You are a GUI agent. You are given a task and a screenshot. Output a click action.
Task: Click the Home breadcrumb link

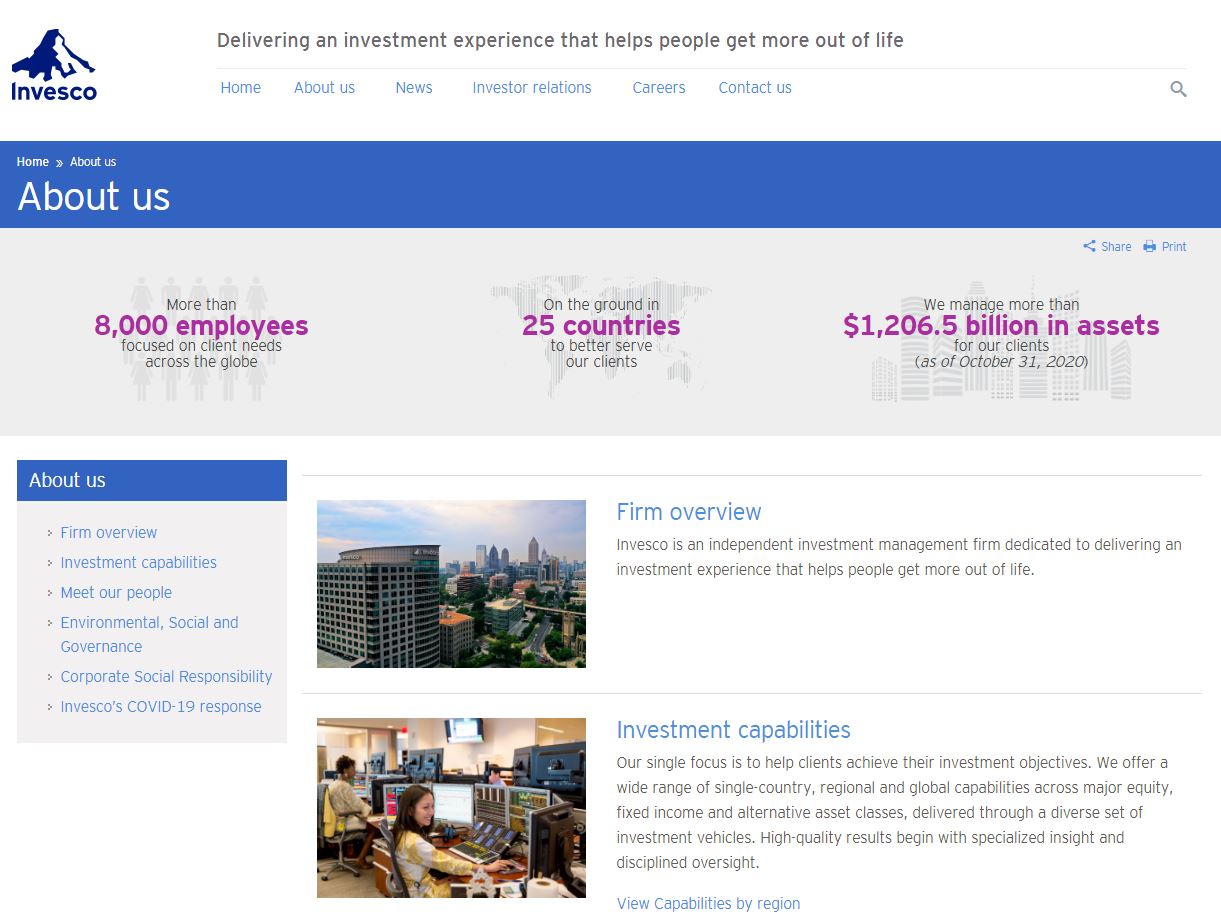pos(33,162)
